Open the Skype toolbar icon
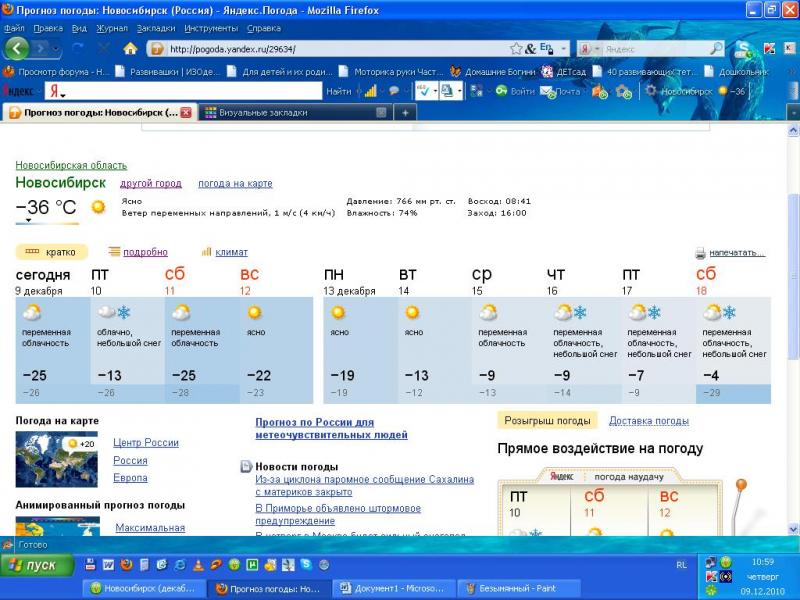The image size is (800, 600). (743, 49)
